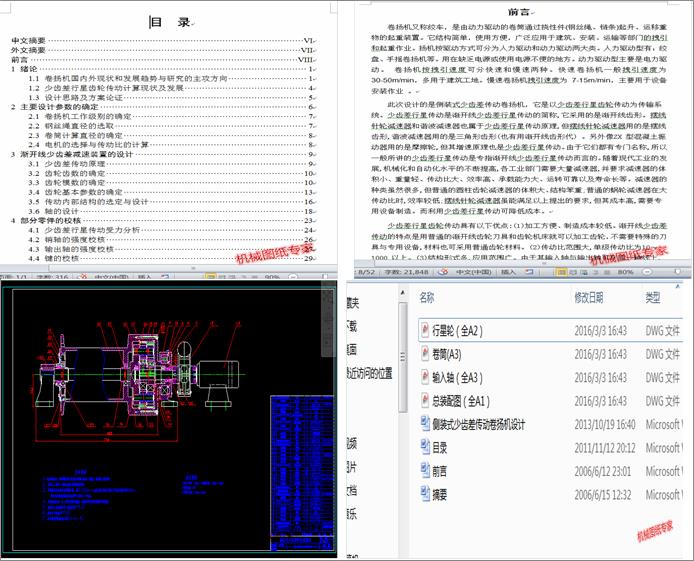Click TOC entry 外文摘要

pos(28,50)
